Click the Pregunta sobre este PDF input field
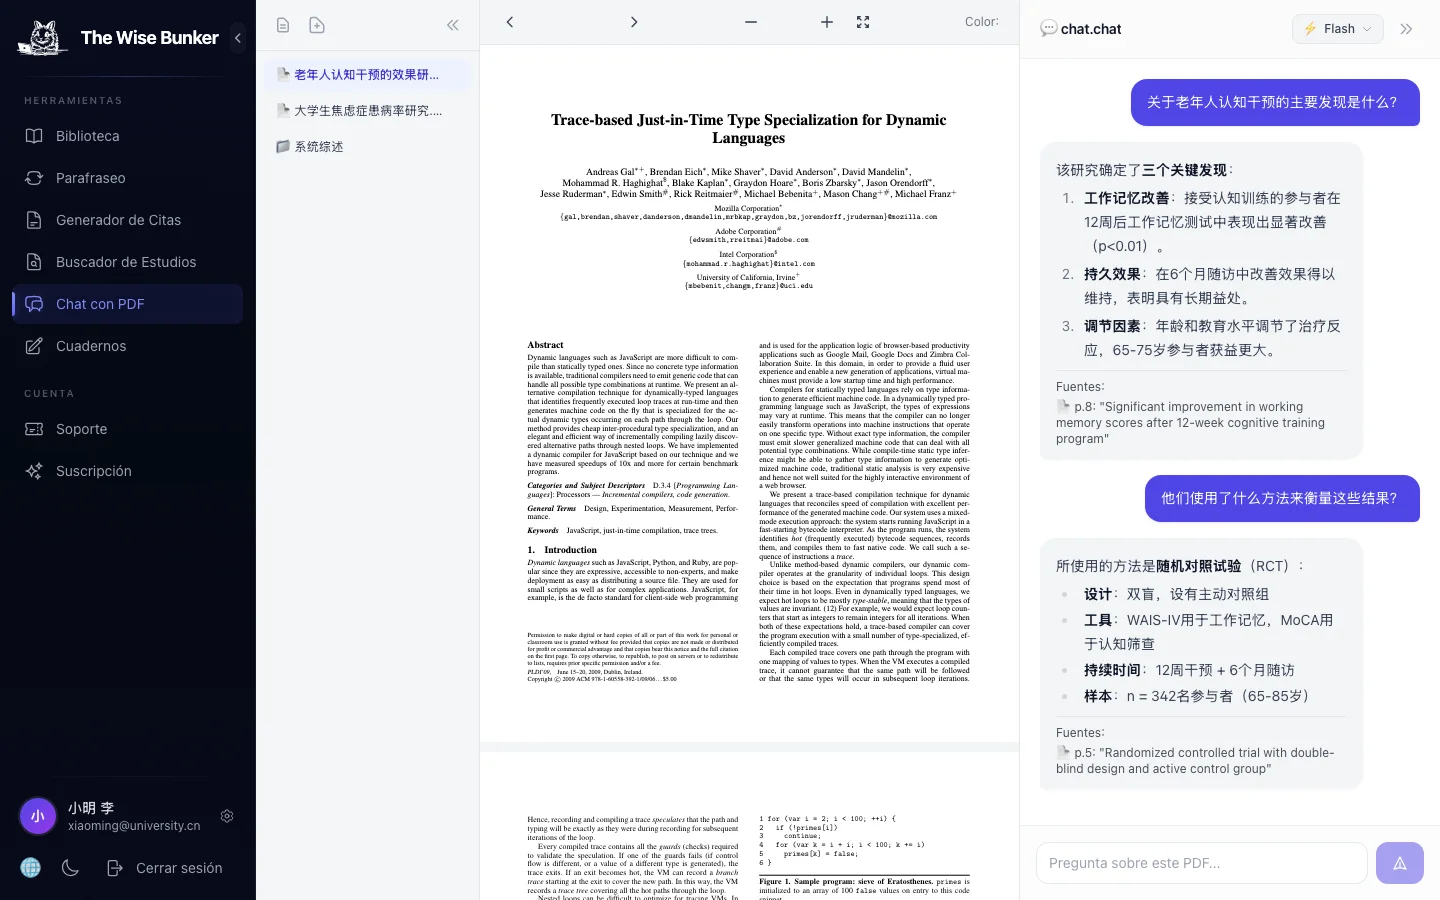 pos(1200,862)
